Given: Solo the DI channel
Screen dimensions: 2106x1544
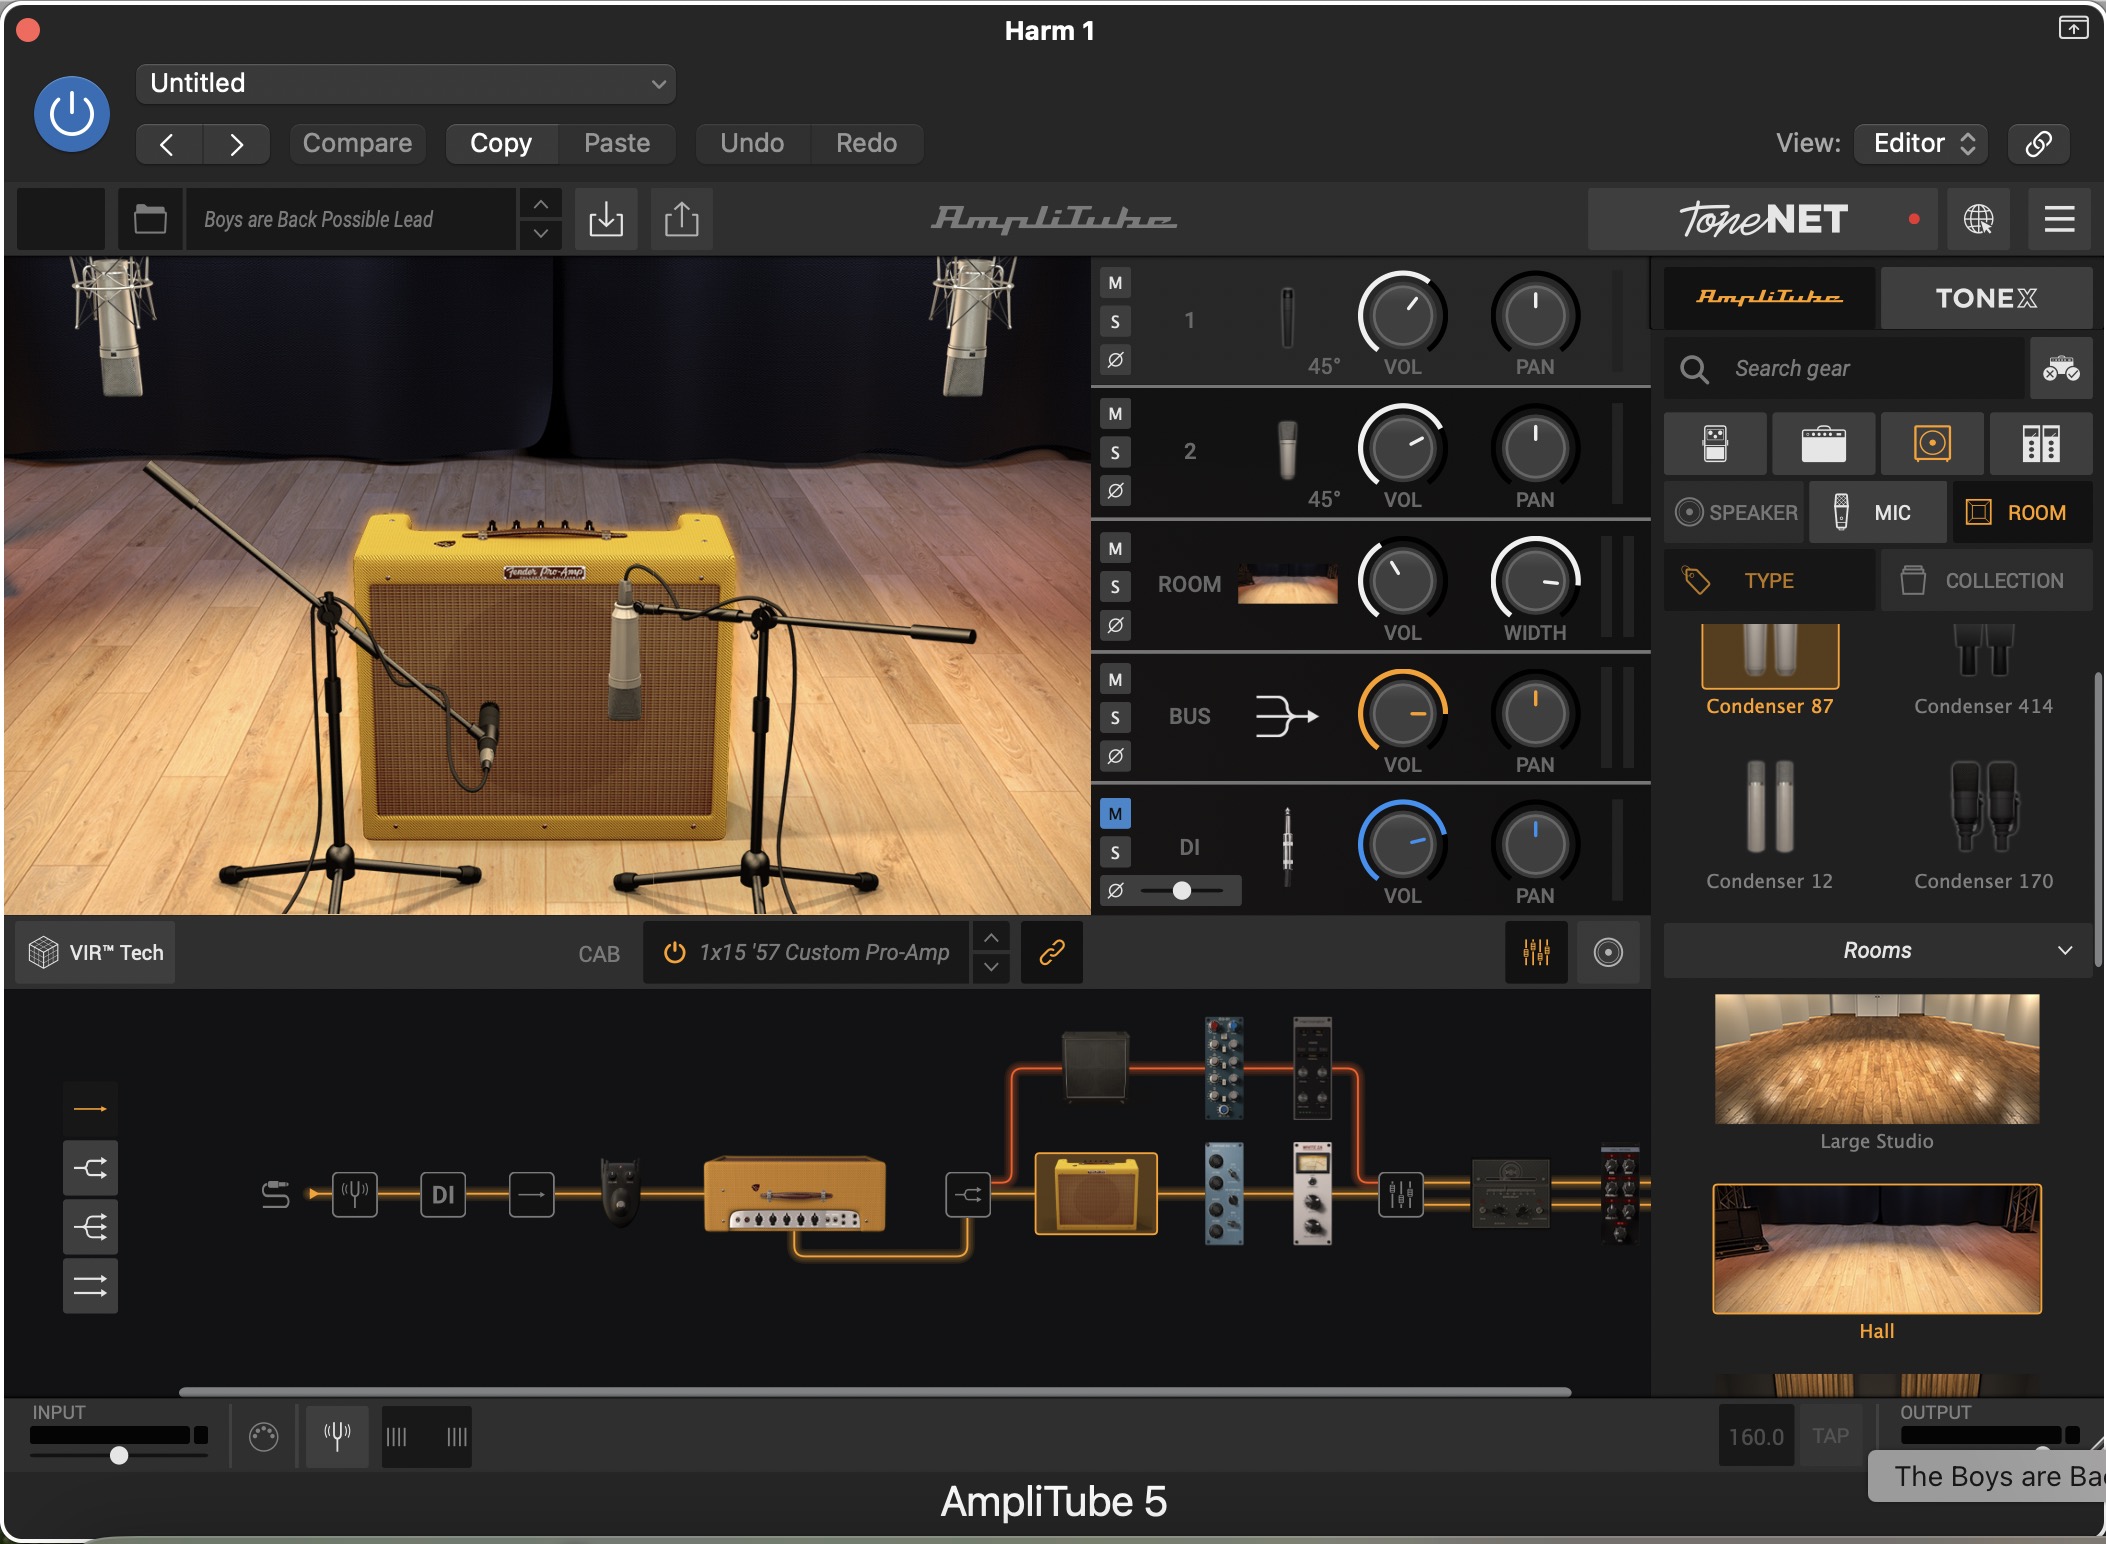Looking at the screenshot, I should click(x=1115, y=852).
